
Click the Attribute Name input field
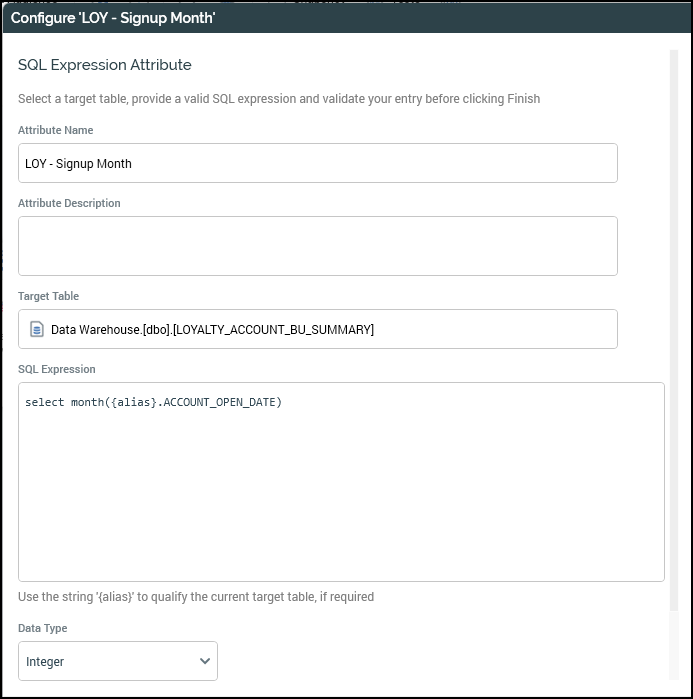(317, 163)
